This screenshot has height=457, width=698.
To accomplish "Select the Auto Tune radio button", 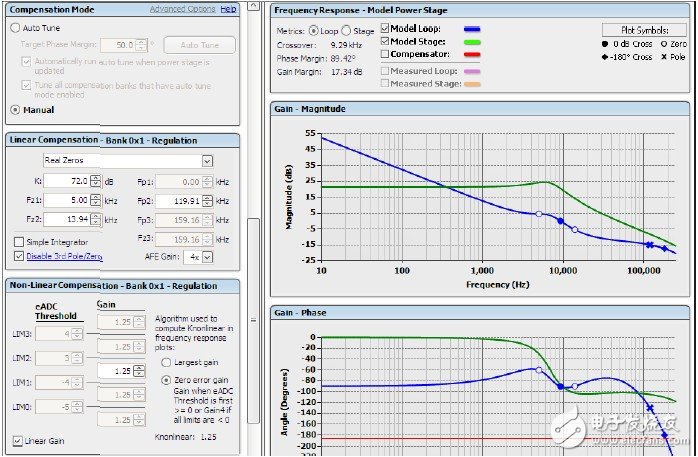I will (x=15, y=28).
